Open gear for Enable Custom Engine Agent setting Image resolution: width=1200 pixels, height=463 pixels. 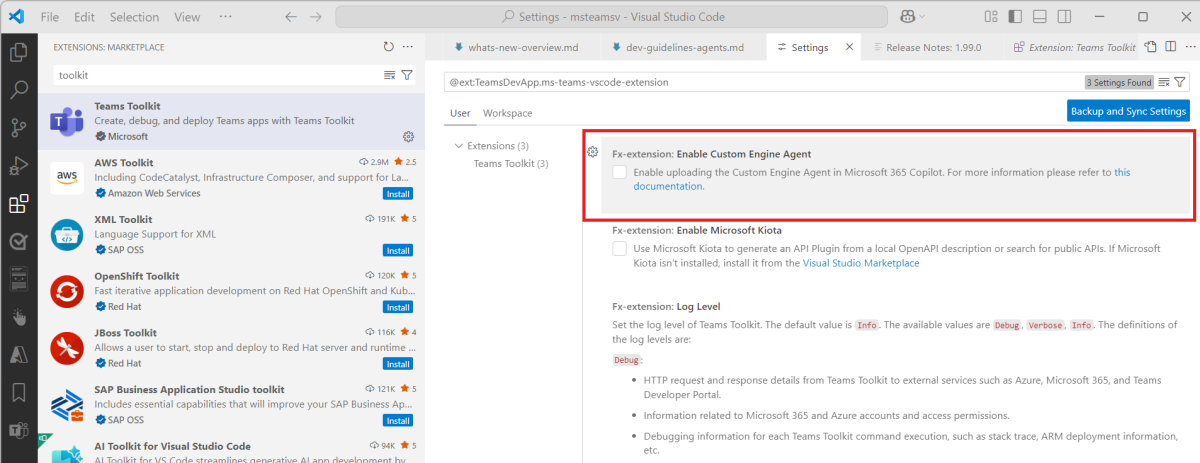click(x=592, y=152)
